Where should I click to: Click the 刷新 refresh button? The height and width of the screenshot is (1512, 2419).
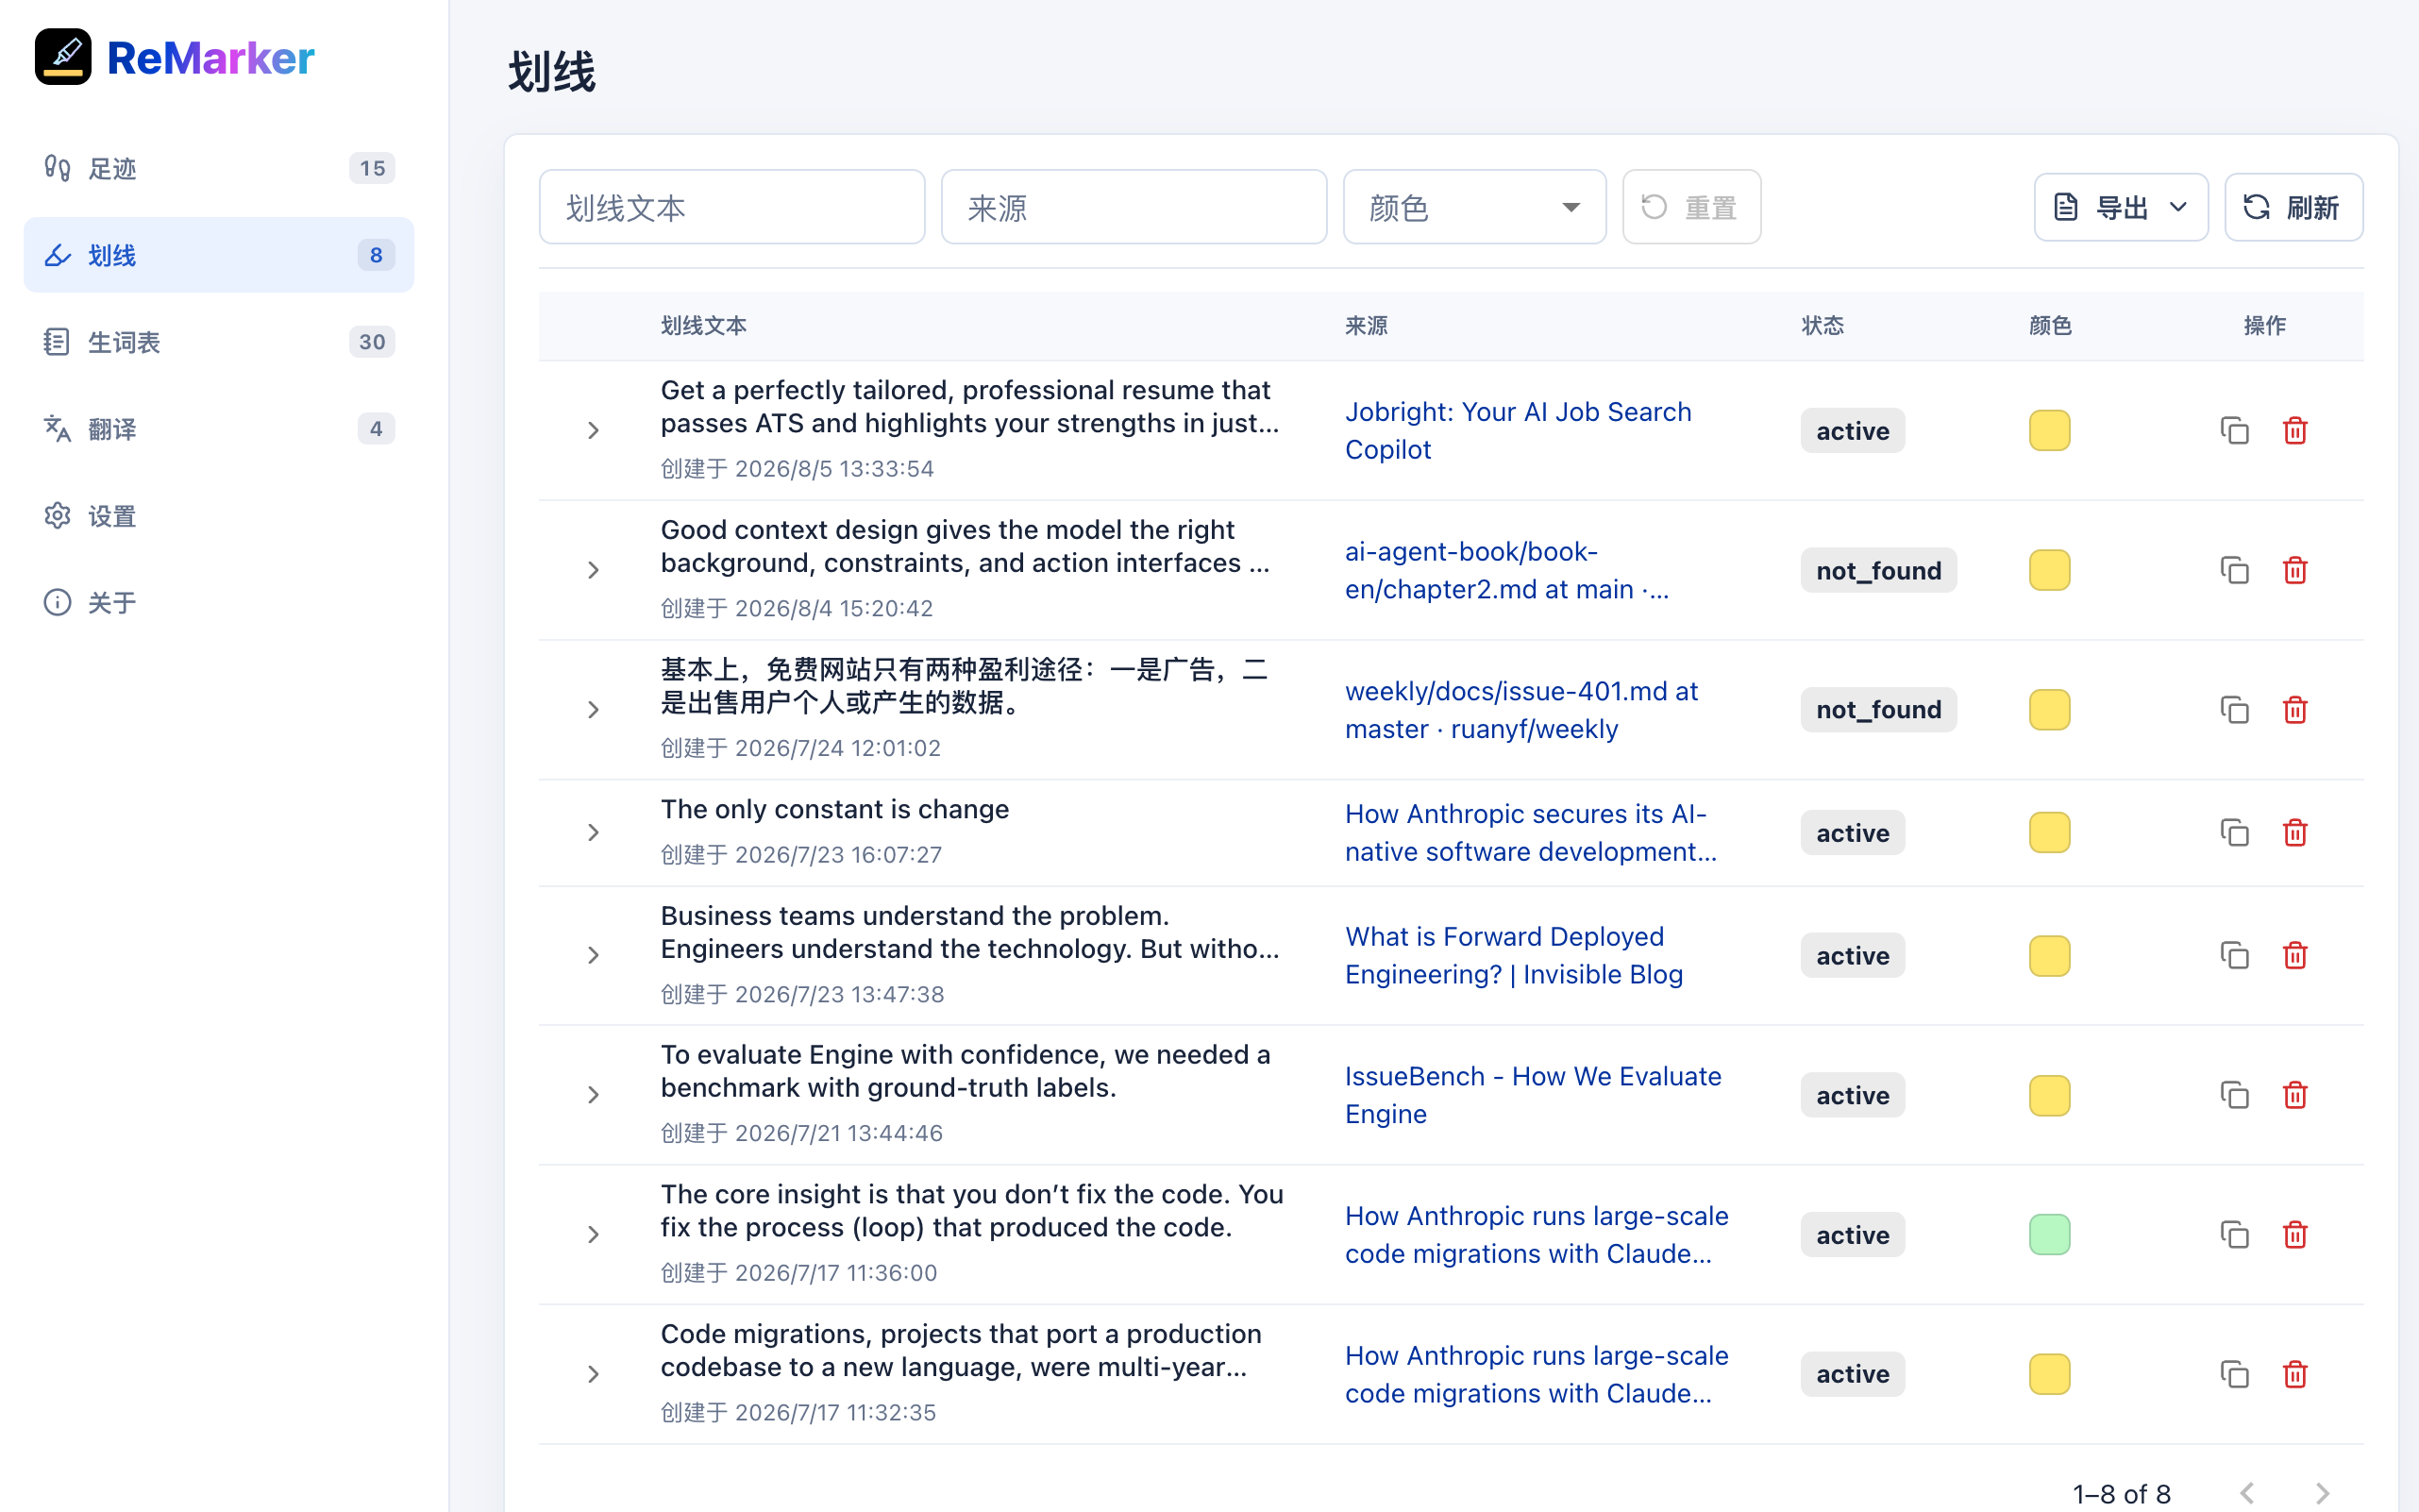tap(2294, 207)
